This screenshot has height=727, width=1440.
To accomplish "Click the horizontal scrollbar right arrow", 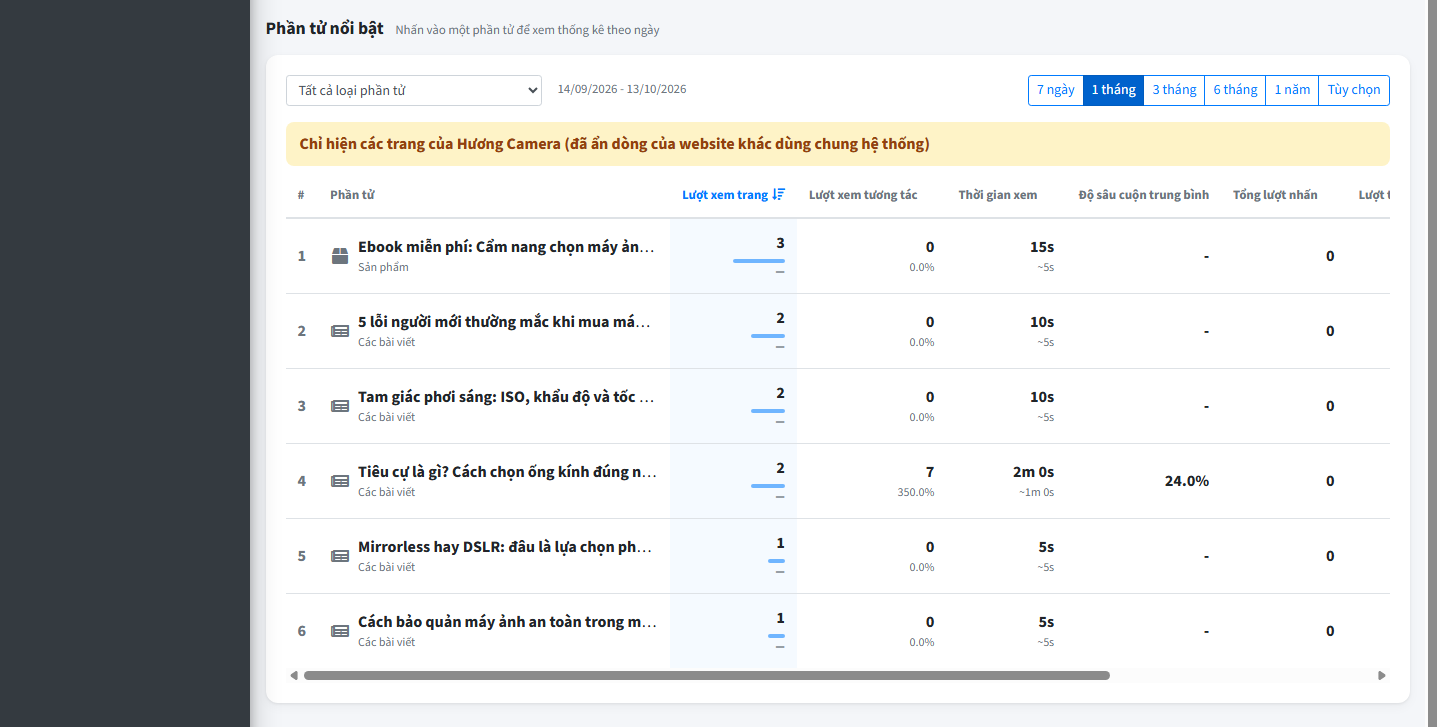I will coord(1382,675).
